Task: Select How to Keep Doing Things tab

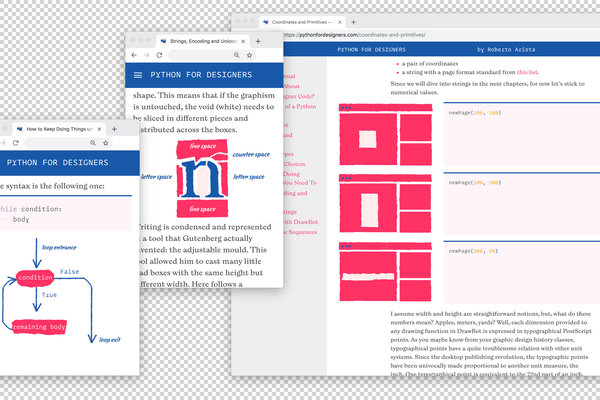Action: pyautogui.click(x=59, y=129)
